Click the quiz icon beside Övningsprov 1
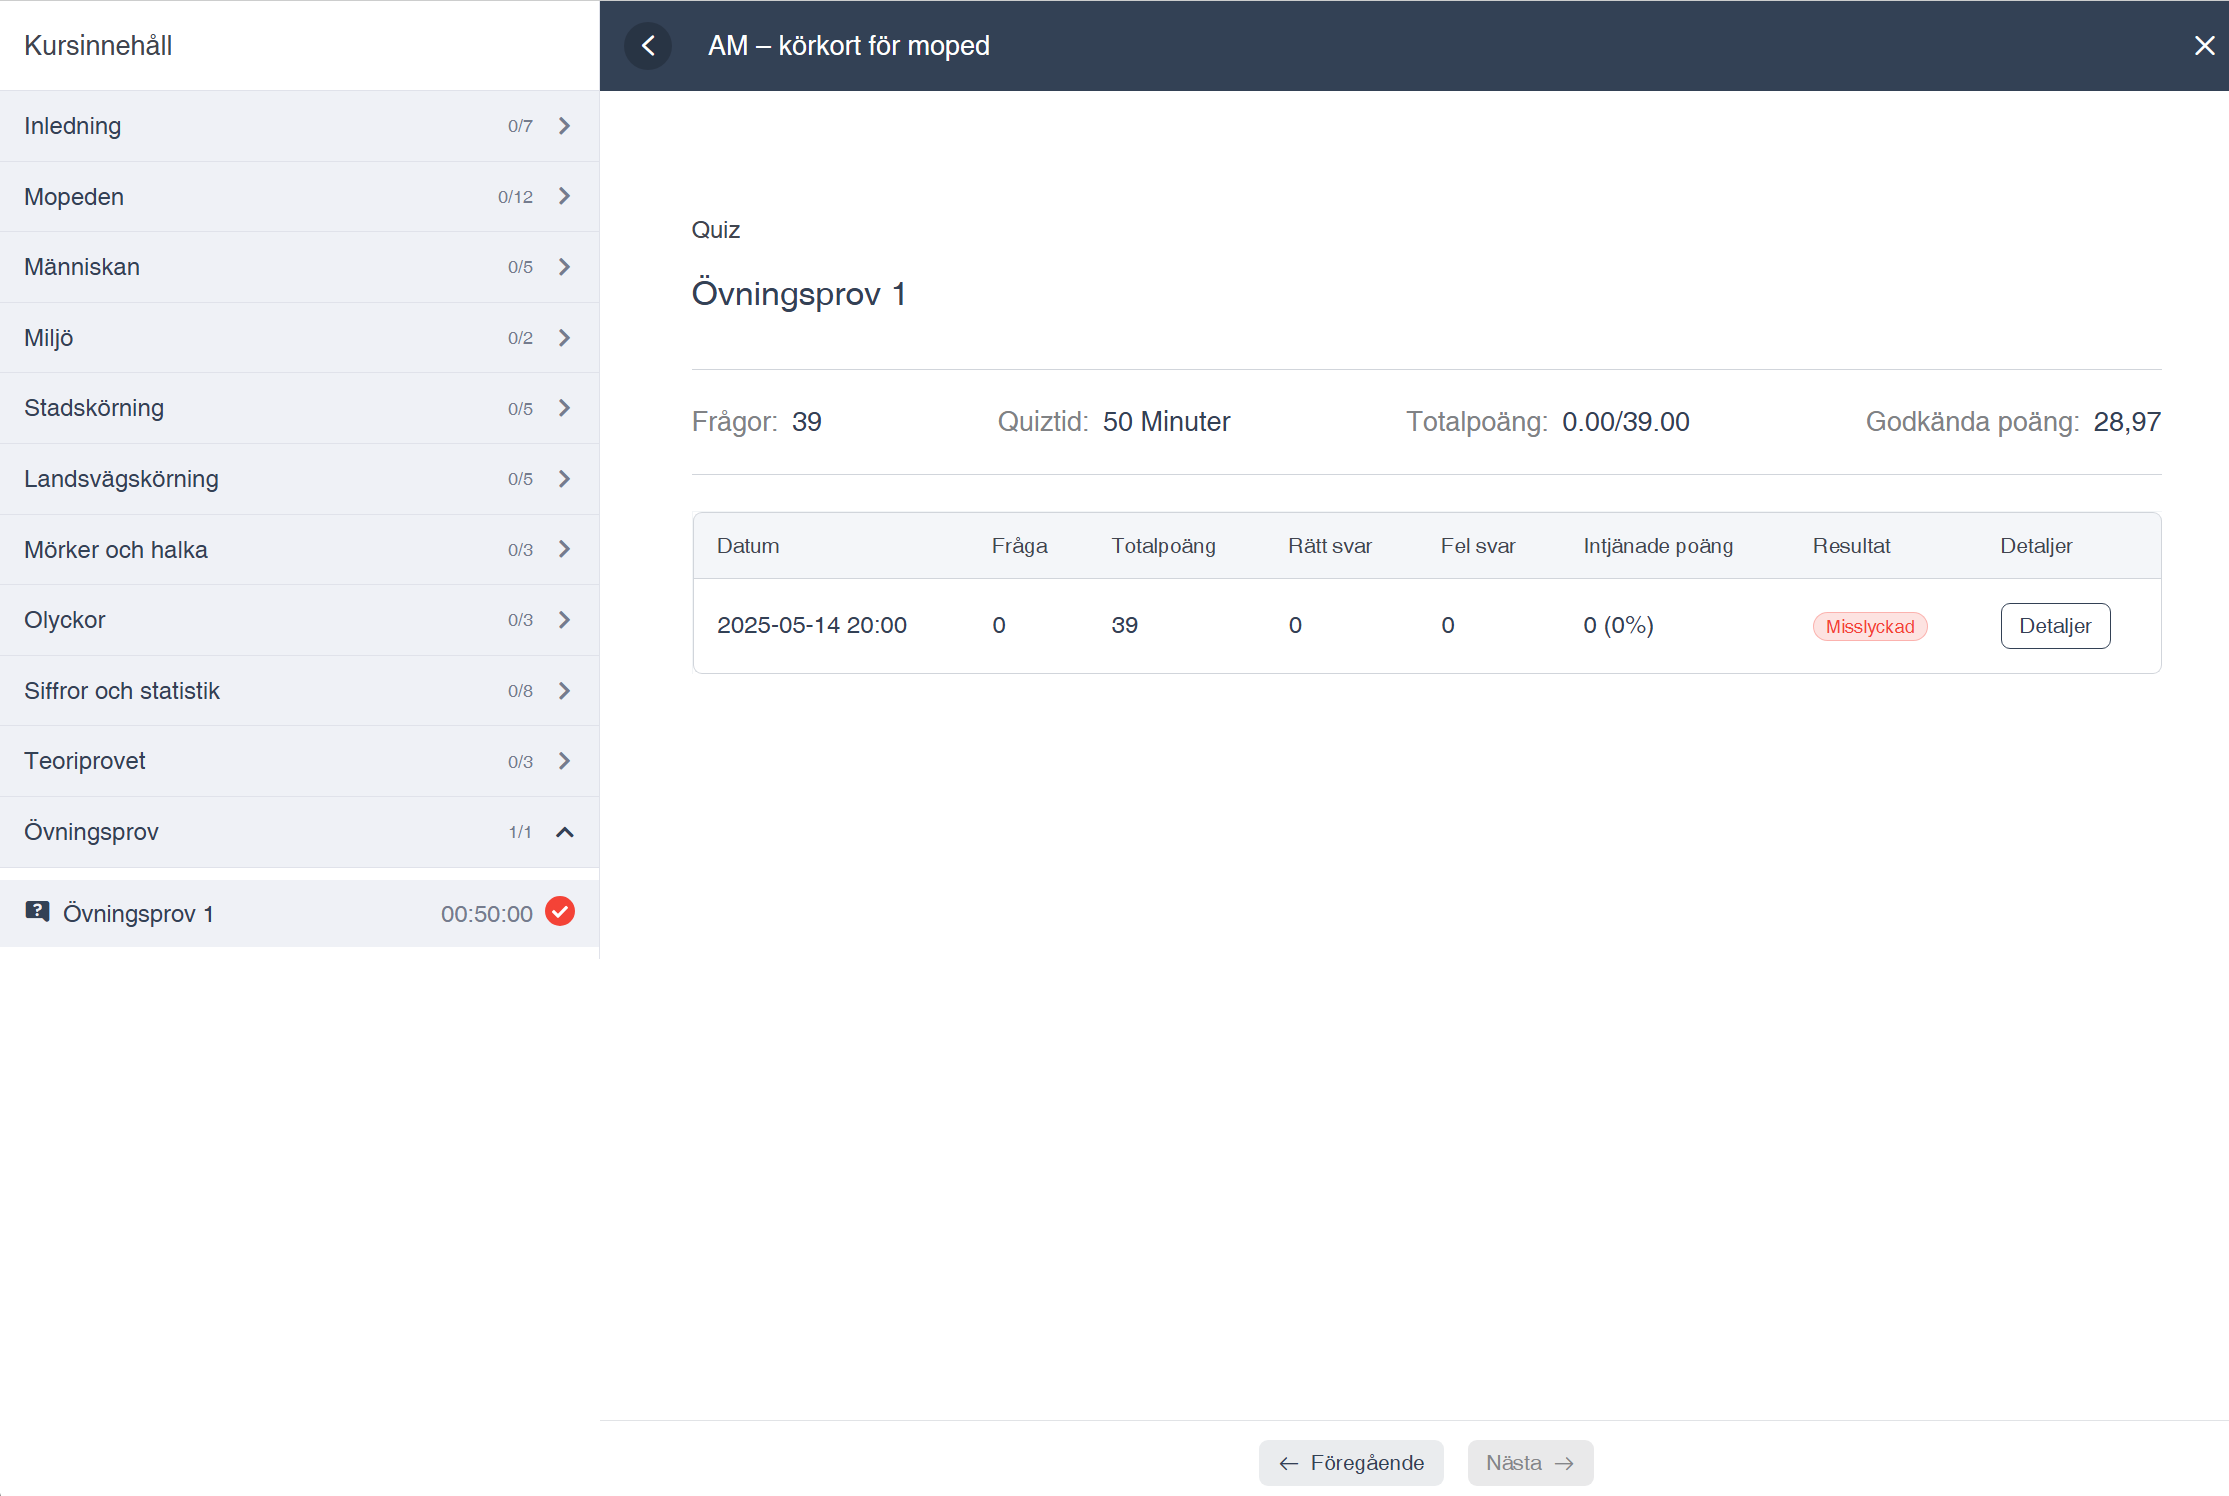2229x1496 pixels. (37, 912)
